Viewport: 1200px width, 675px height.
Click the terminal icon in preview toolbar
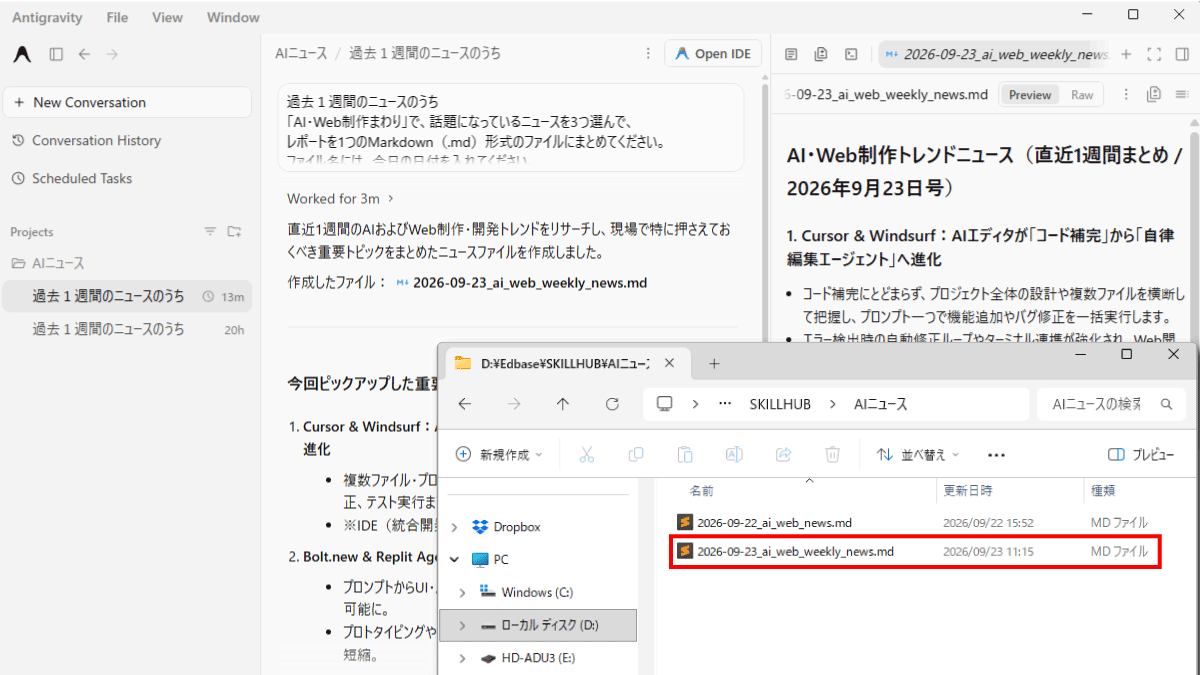(x=851, y=54)
